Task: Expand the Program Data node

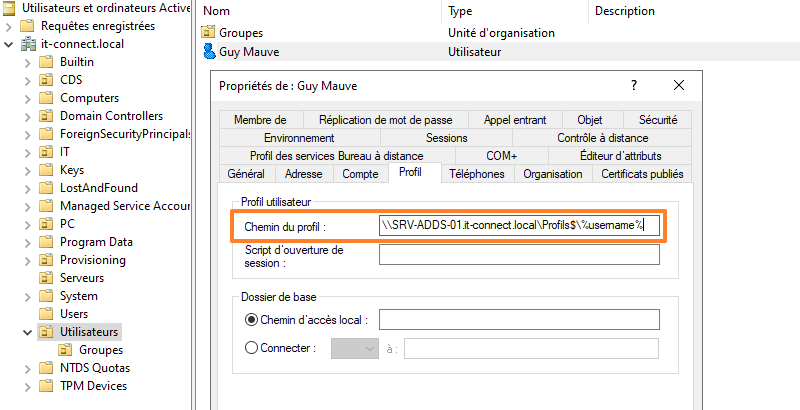Action: 28,242
